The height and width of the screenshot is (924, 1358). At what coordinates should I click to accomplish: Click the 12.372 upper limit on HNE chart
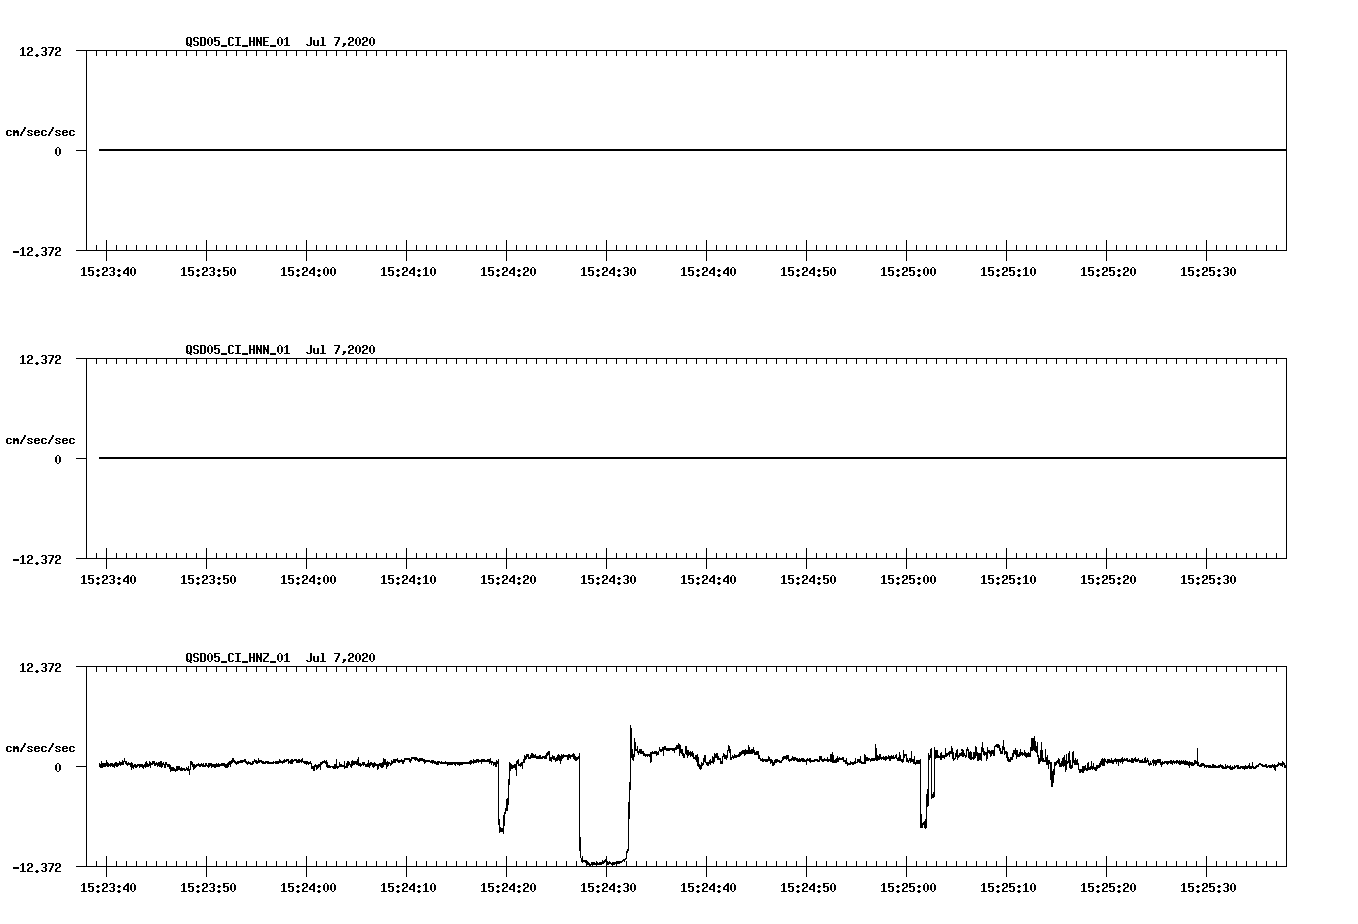pos(40,51)
